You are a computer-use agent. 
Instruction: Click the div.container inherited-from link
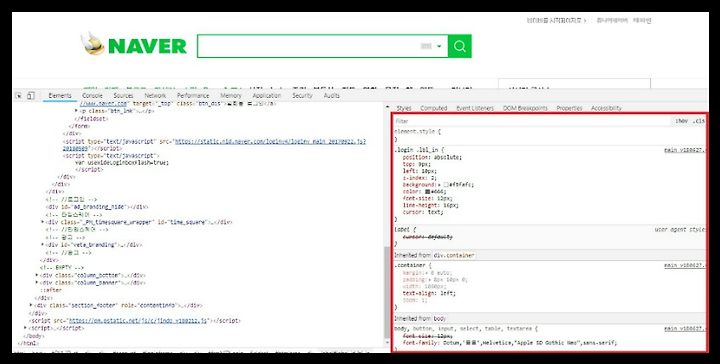coord(454,255)
